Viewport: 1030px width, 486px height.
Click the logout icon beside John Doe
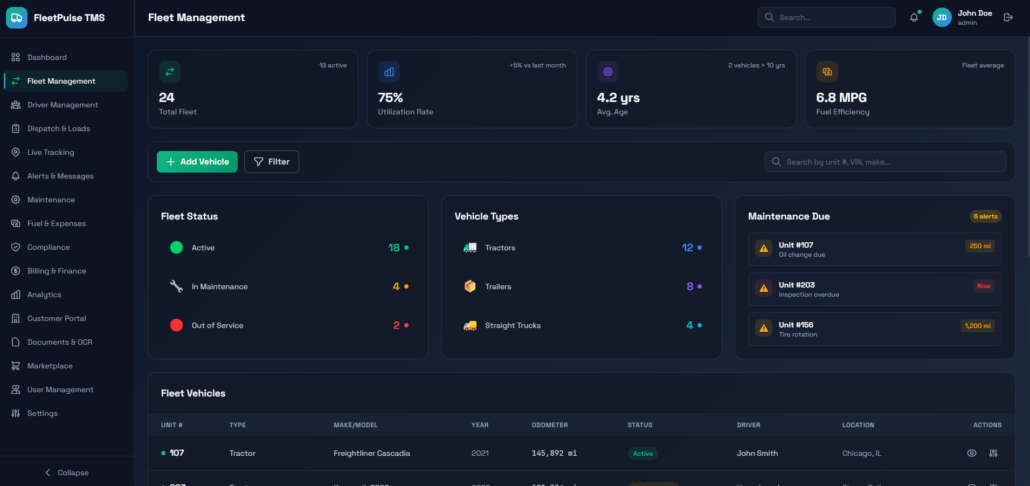(1007, 17)
